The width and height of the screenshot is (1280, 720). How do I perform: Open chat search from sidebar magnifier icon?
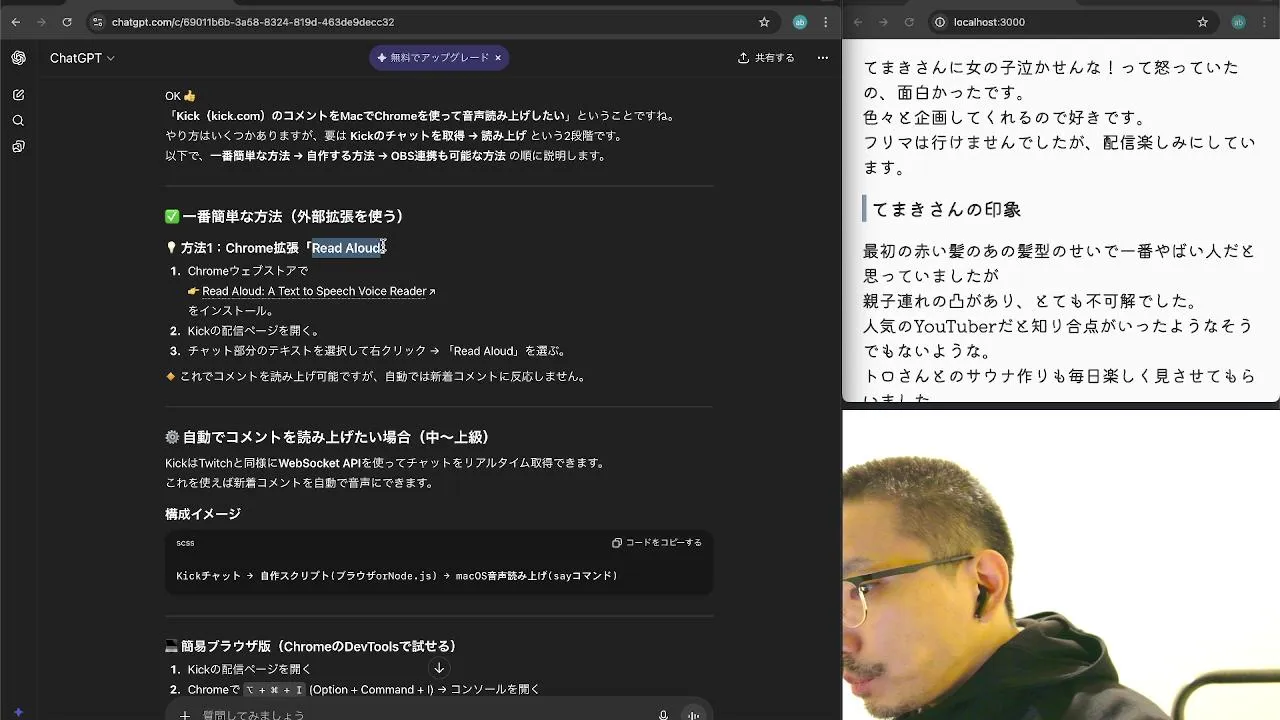coord(18,121)
